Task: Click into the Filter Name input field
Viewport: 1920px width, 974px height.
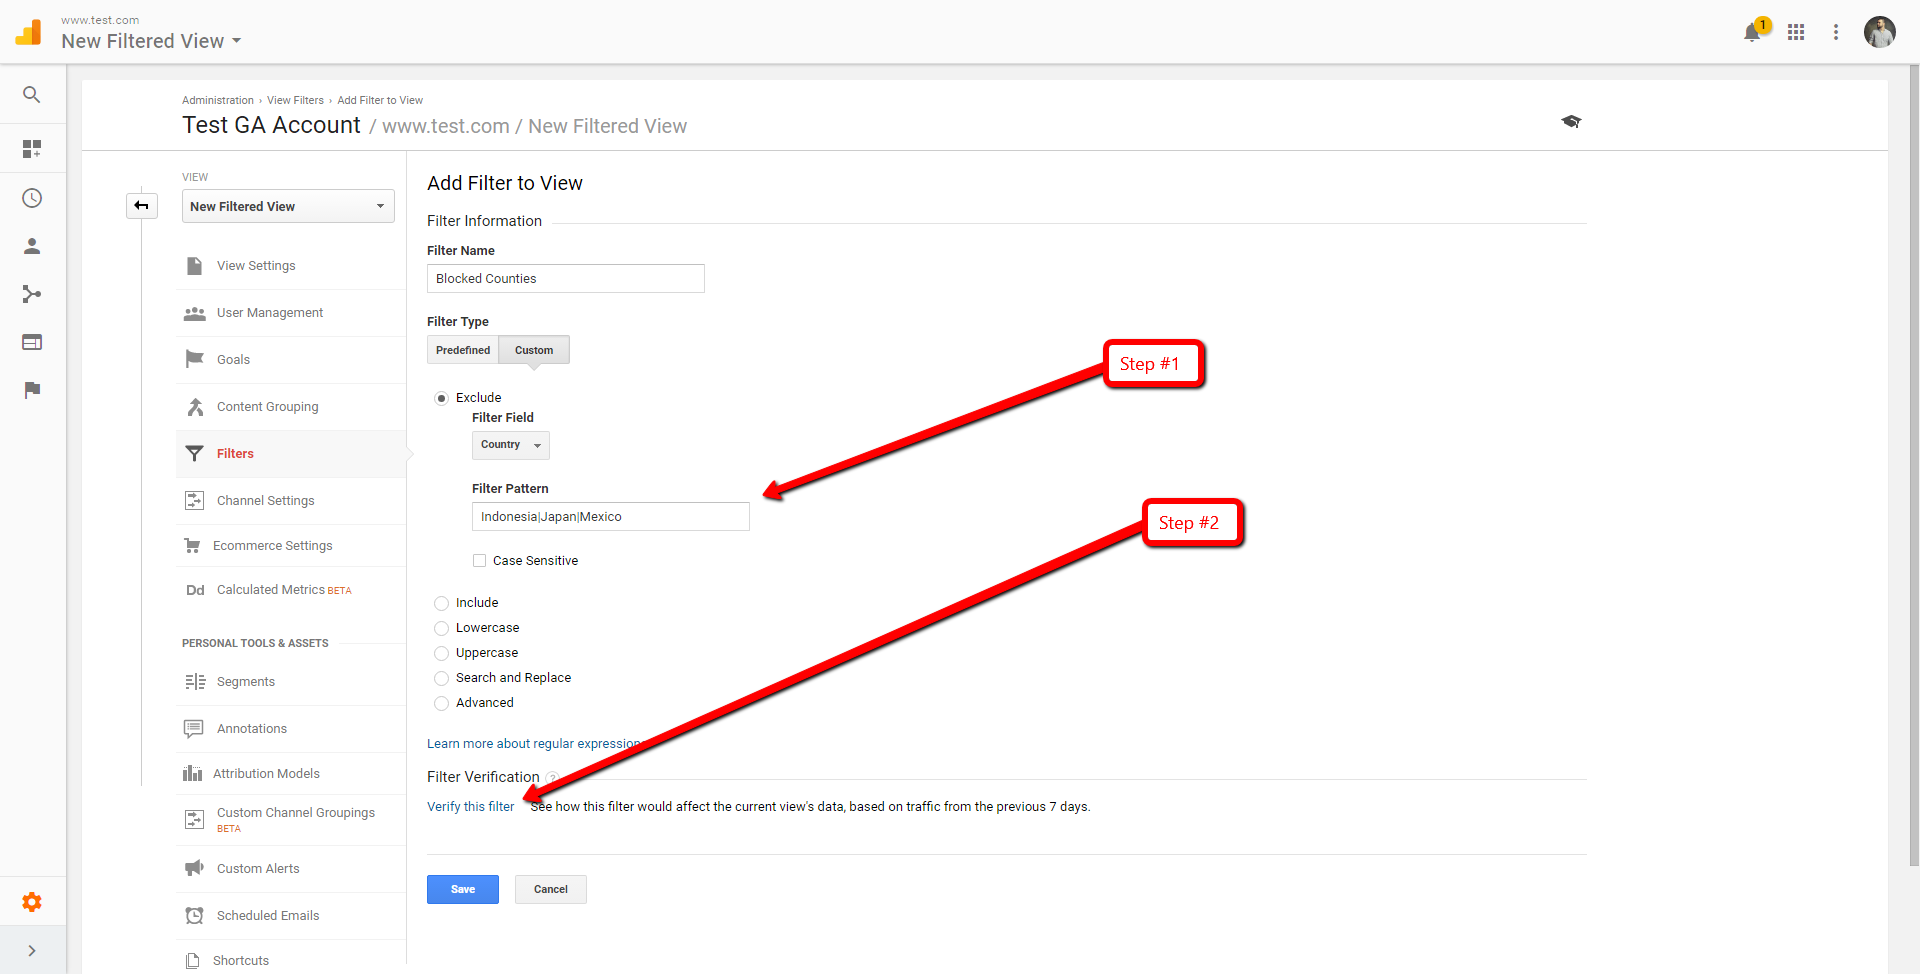Action: (x=566, y=279)
